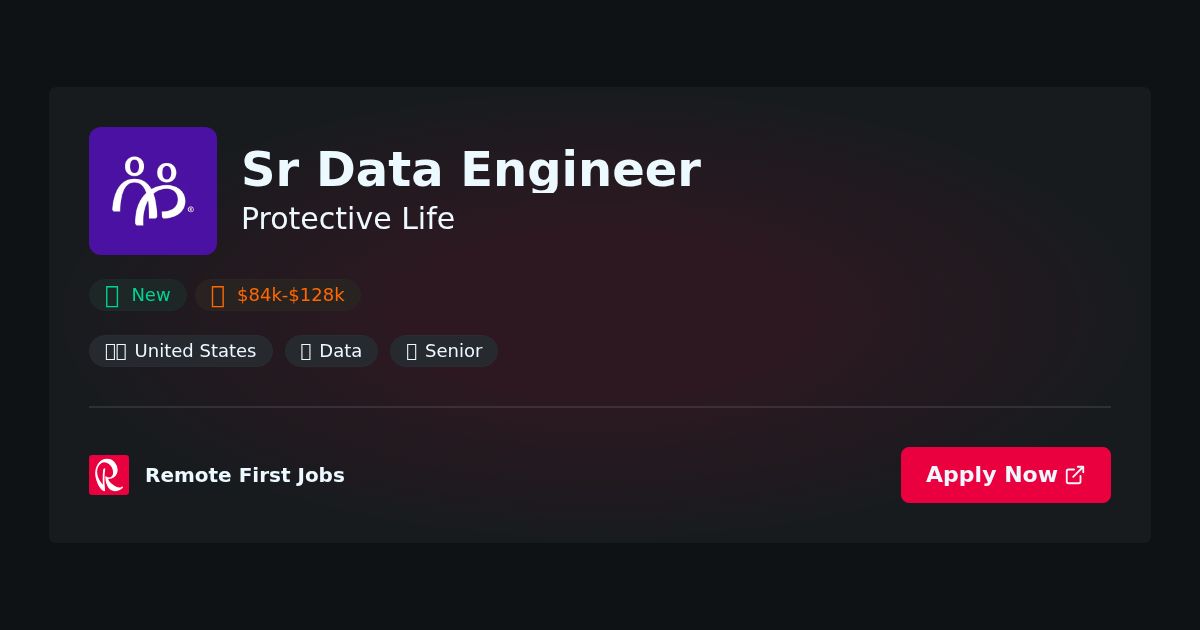This screenshot has height=630, width=1200.
Task: Choose the United States location tag
Action: point(181,351)
